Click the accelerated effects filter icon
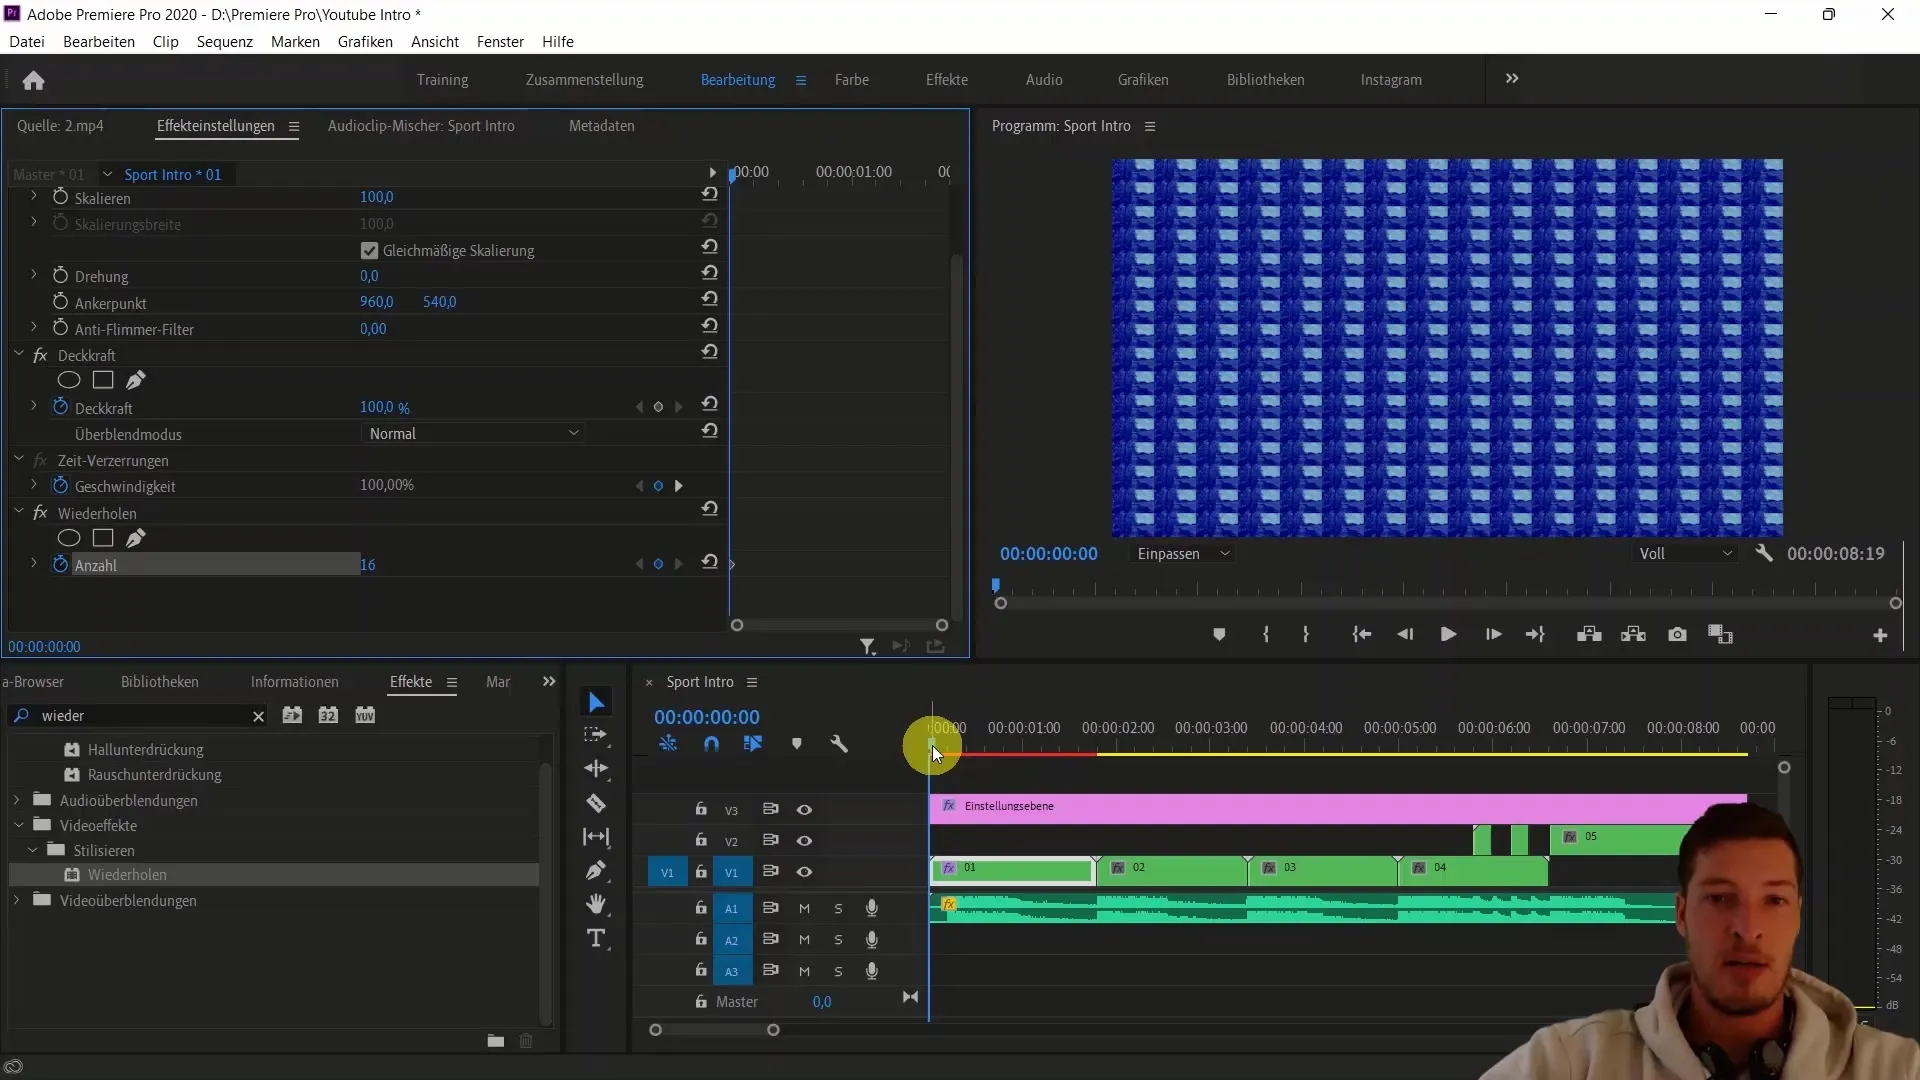The width and height of the screenshot is (1920, 1080). click(292, 715)
